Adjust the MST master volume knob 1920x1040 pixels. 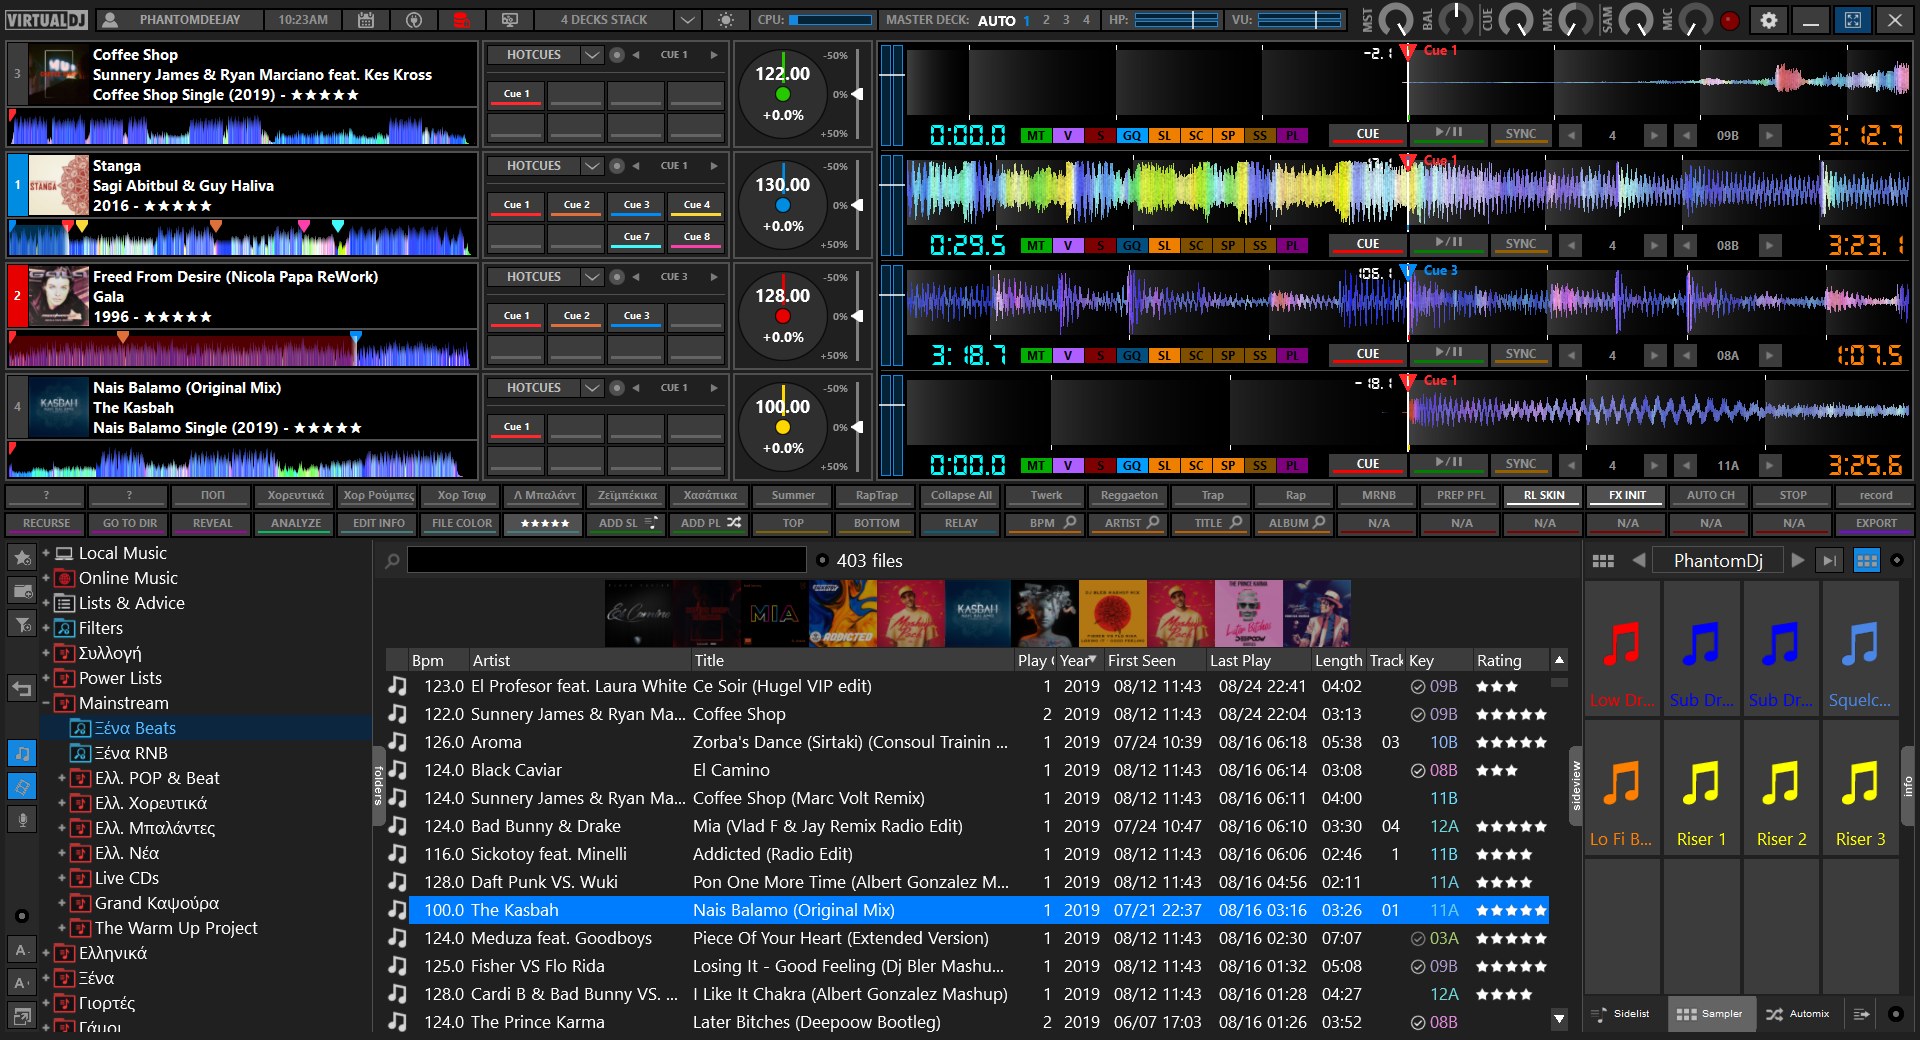click(x=1396, y=20)
